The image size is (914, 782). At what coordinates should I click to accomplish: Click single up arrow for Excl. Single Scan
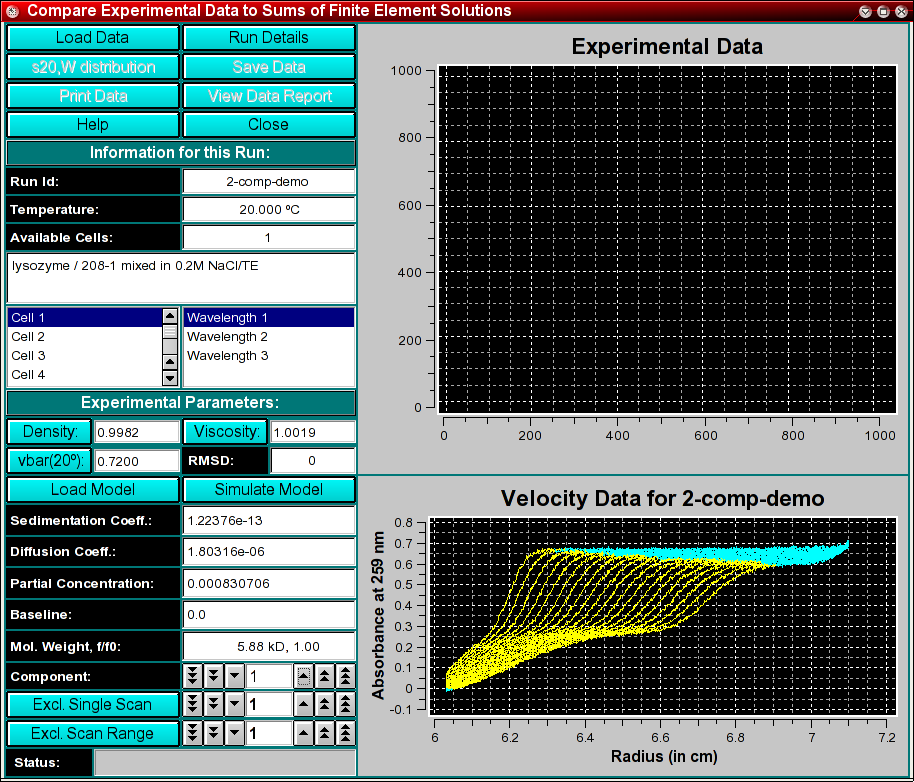[303, 704]
